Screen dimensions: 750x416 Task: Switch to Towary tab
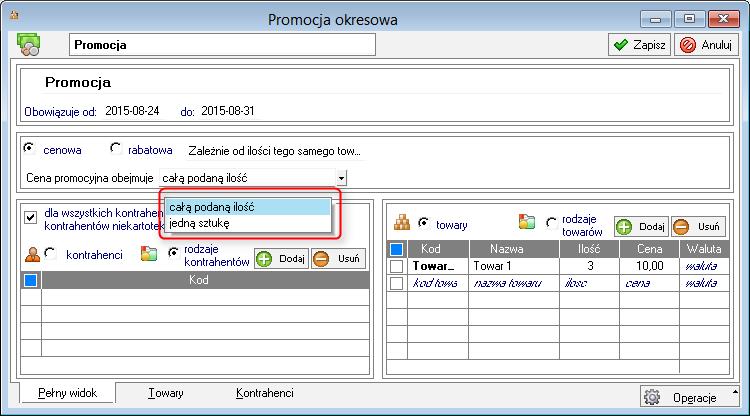point(165,393)
